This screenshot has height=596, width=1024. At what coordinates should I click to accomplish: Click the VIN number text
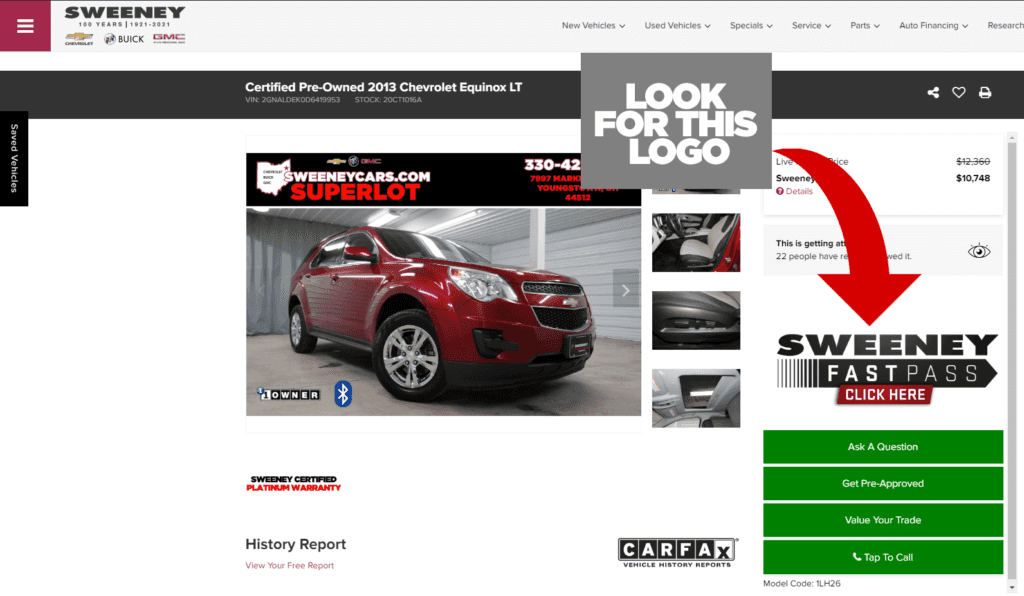pos(293,100)
